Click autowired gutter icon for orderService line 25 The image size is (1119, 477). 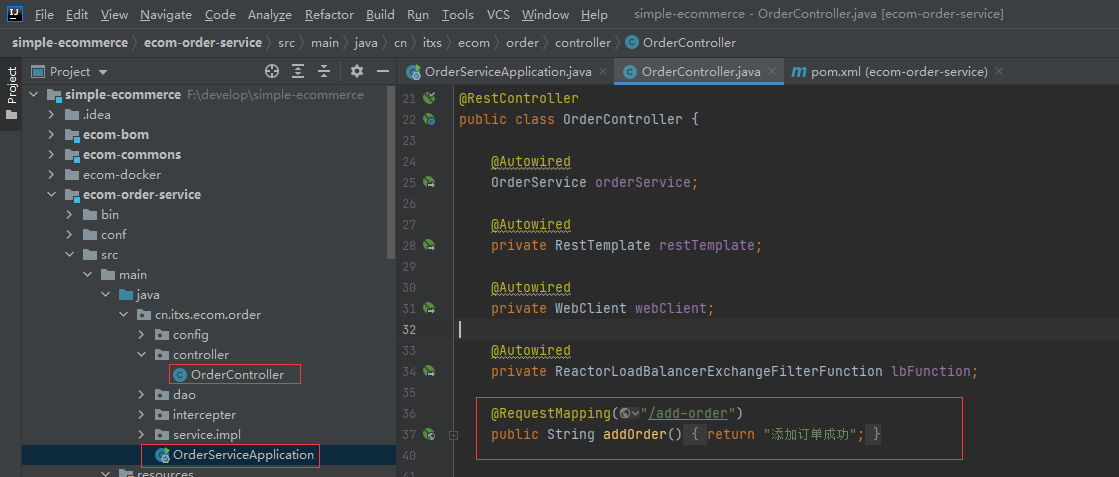(429, 182)
